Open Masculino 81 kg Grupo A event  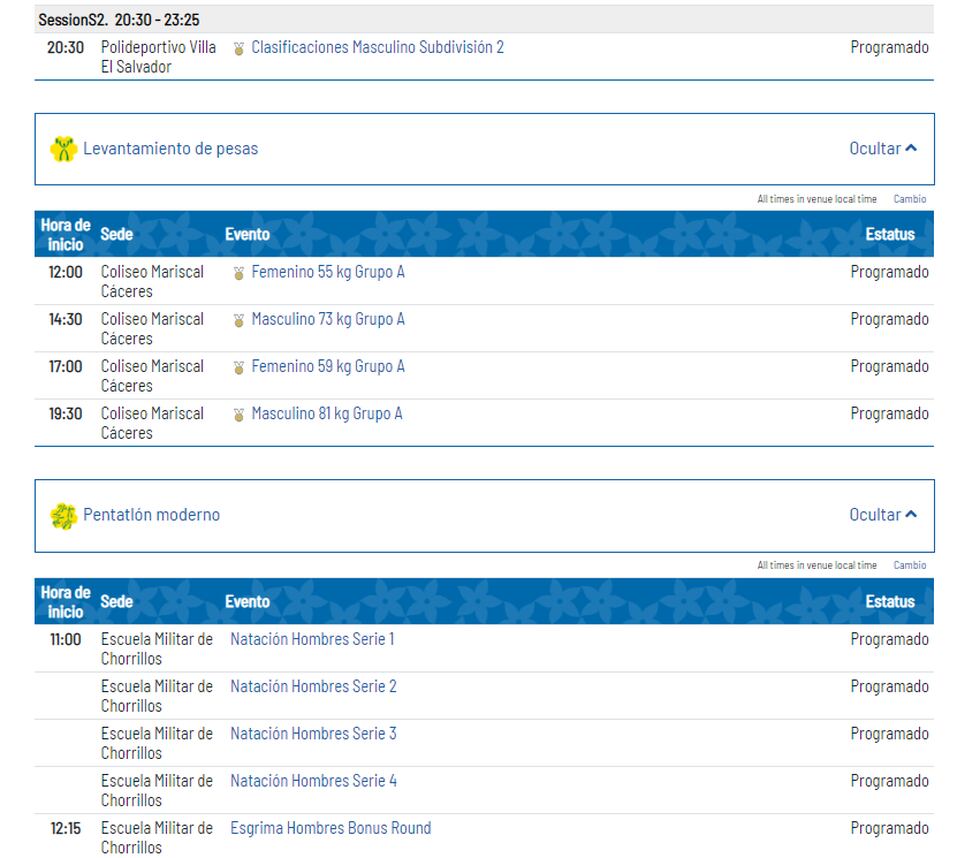point(327,414)
